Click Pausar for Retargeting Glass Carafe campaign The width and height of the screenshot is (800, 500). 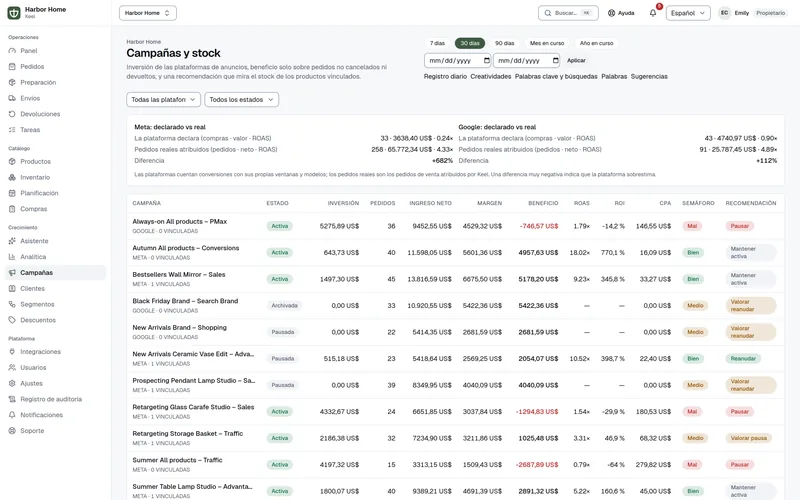tap(739, 412)
